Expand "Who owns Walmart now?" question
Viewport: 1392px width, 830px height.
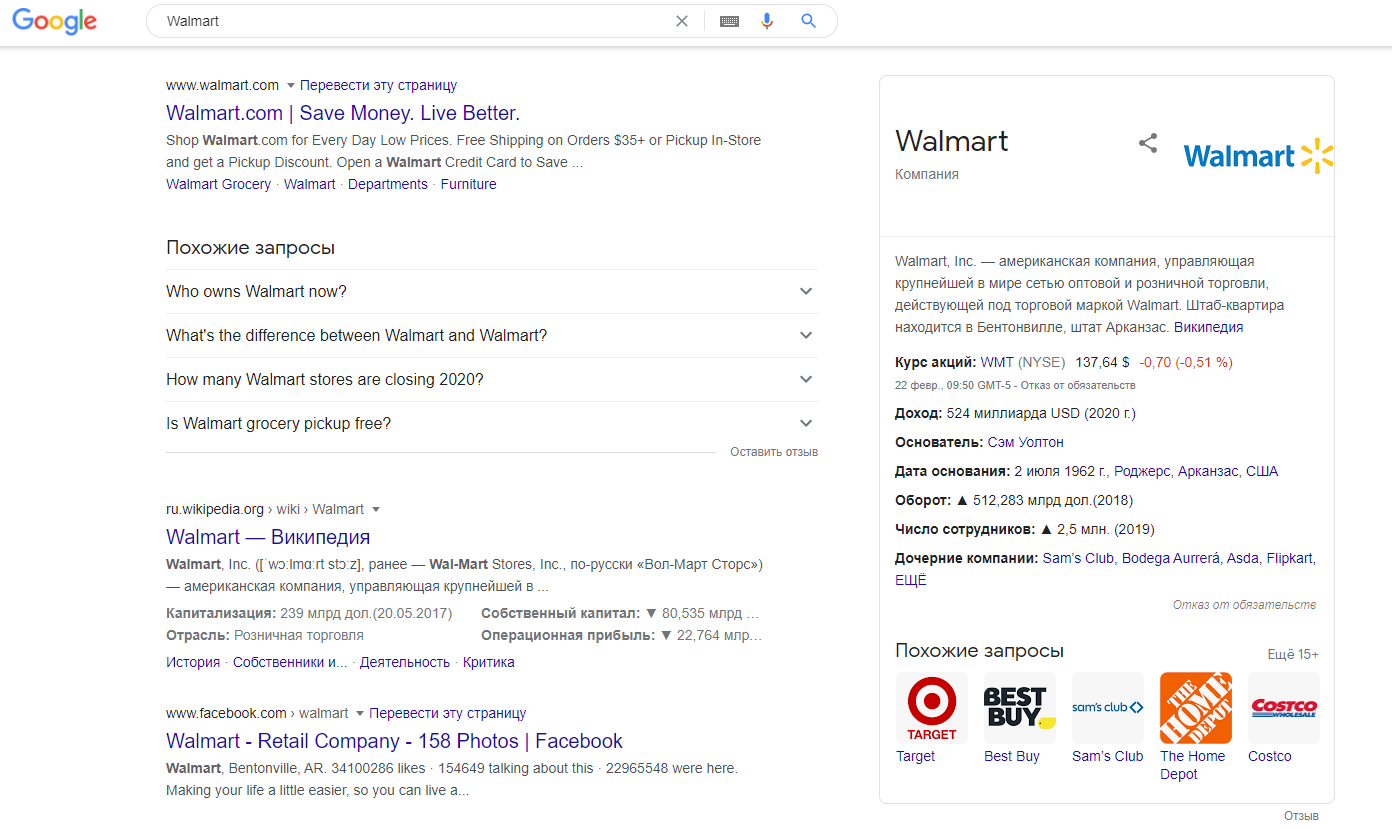(x=806, y=292)
